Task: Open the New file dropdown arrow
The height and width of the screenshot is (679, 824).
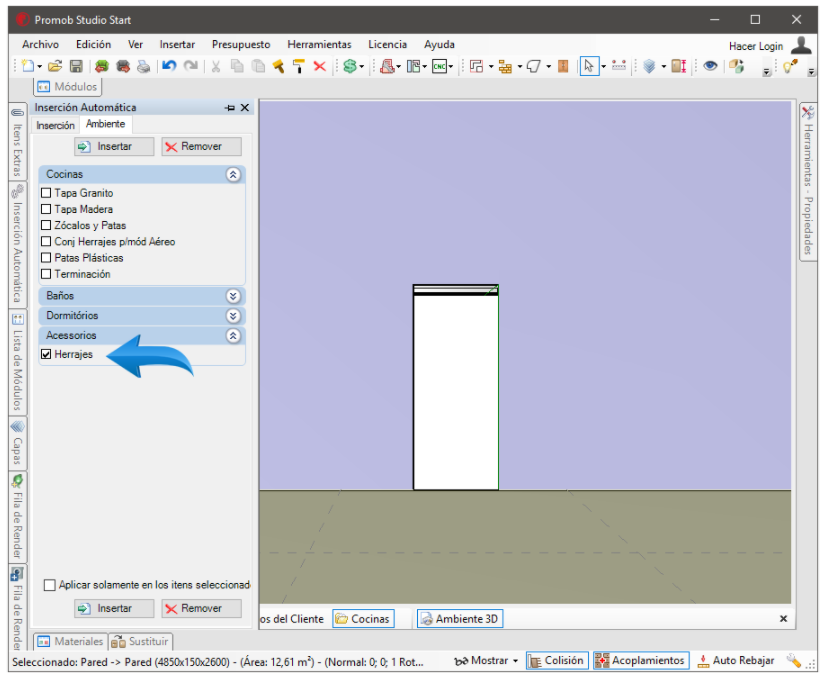Action: [39, 67]
